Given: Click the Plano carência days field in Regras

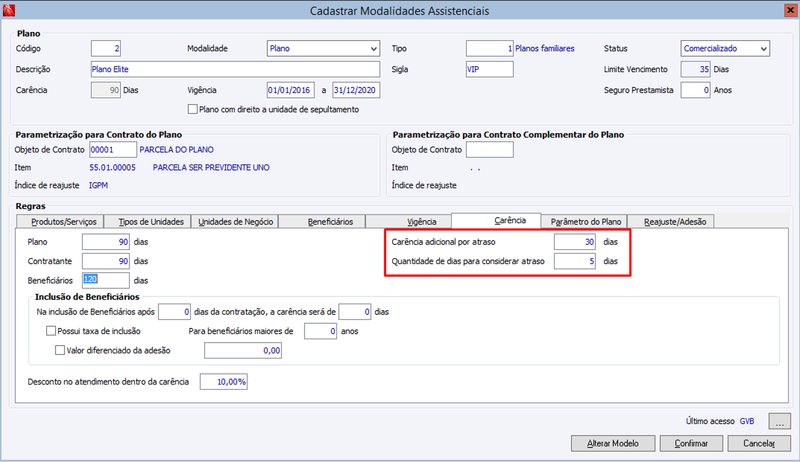Looking at the screenshot, I should (106, 242).
